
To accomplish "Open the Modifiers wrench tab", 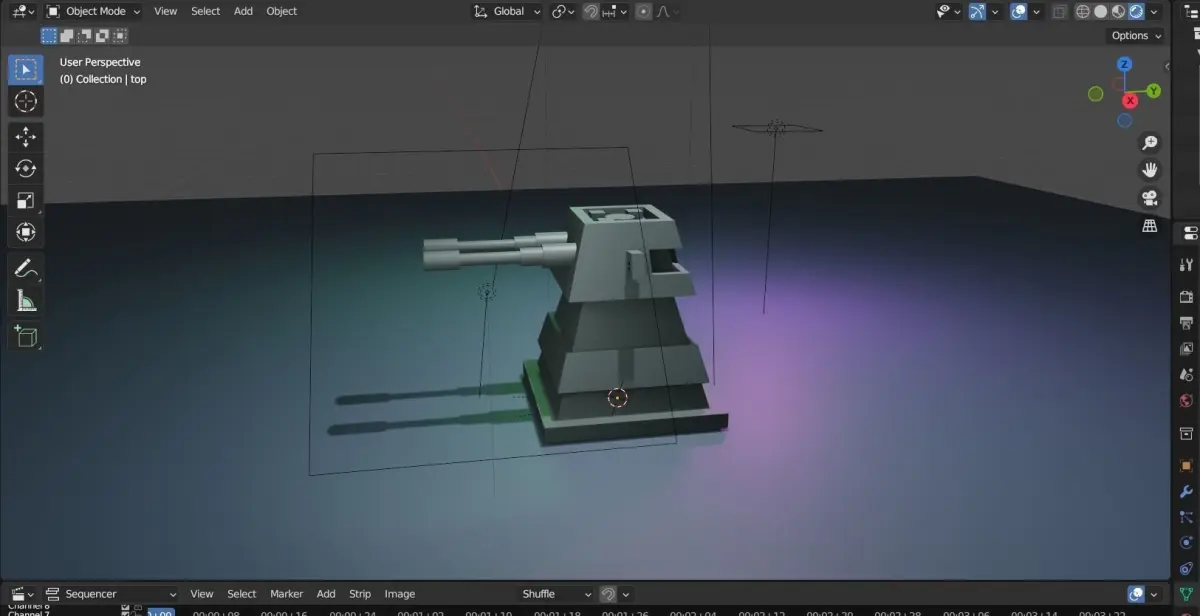I will (1186, 492).
